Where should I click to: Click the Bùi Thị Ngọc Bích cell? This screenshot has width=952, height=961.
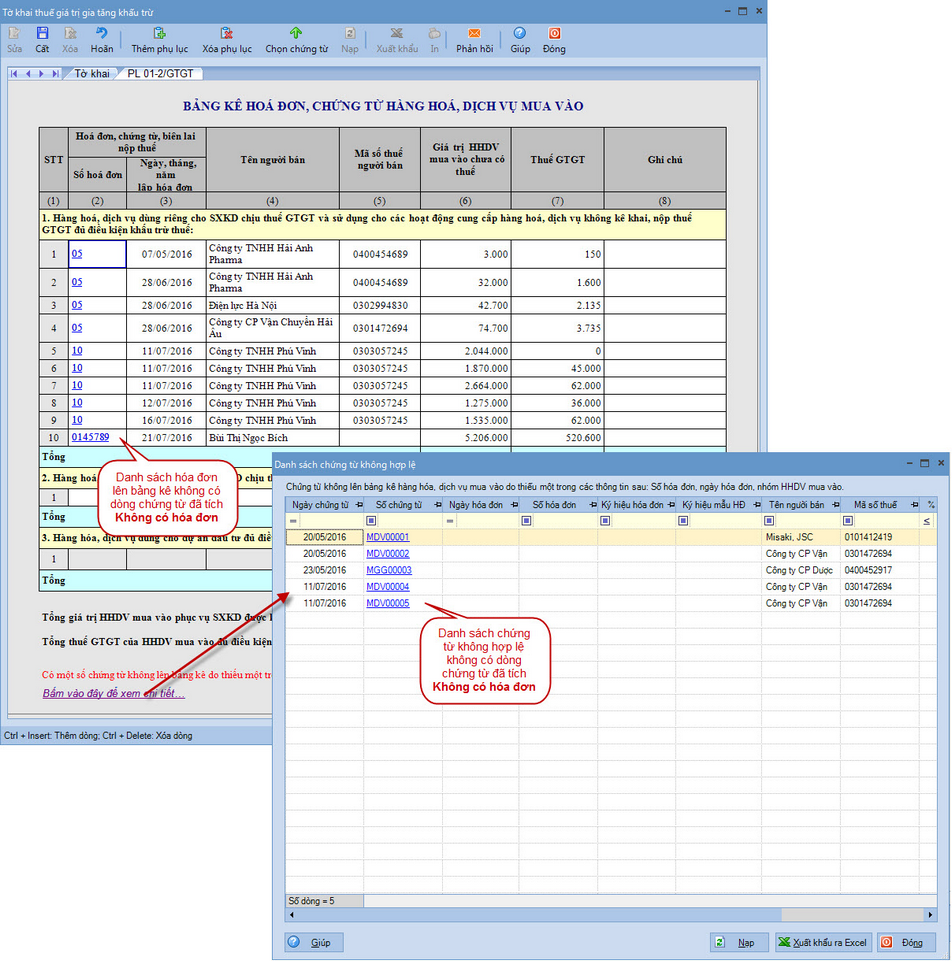point(273,438)
